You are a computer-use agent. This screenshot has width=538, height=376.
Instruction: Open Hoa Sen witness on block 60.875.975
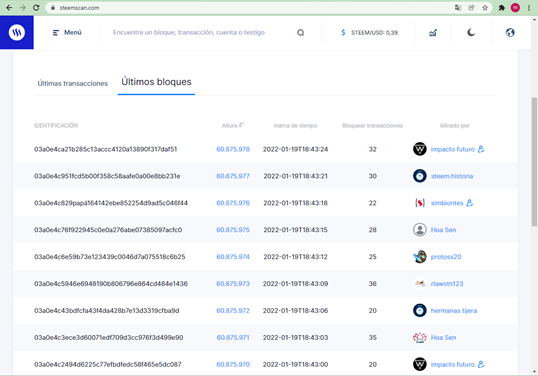point(444,230)
